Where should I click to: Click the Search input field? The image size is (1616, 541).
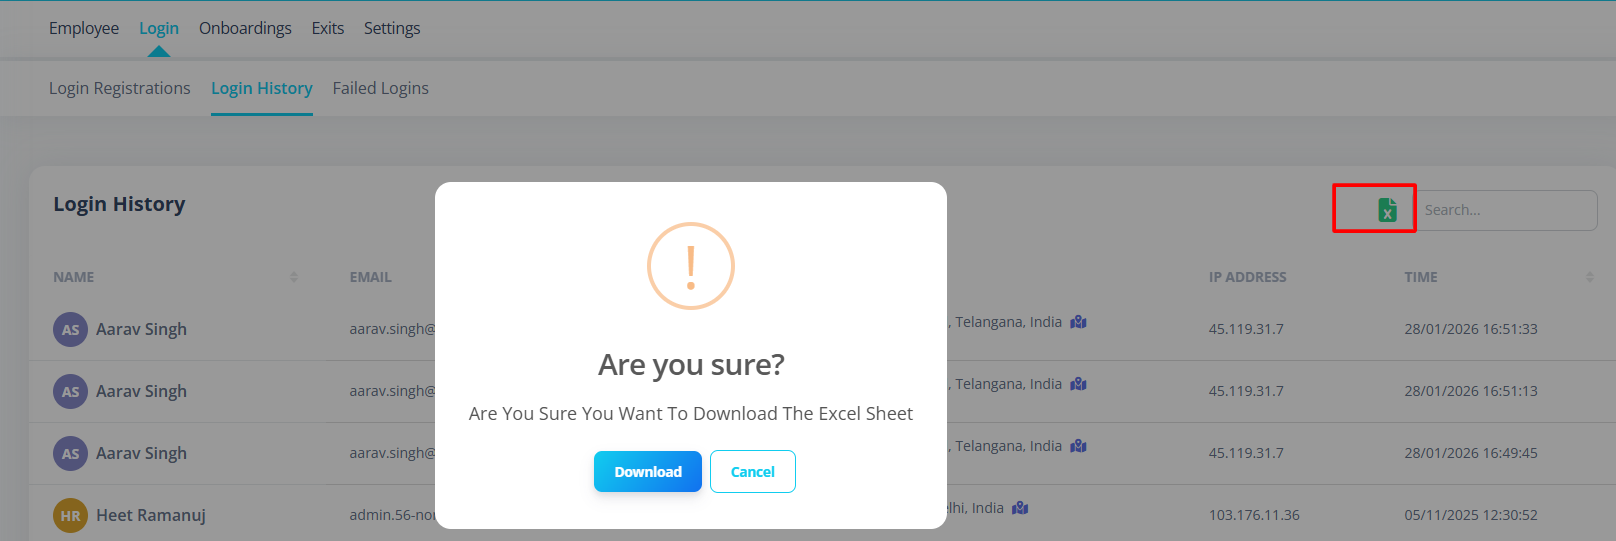[x=1506, y=210]
